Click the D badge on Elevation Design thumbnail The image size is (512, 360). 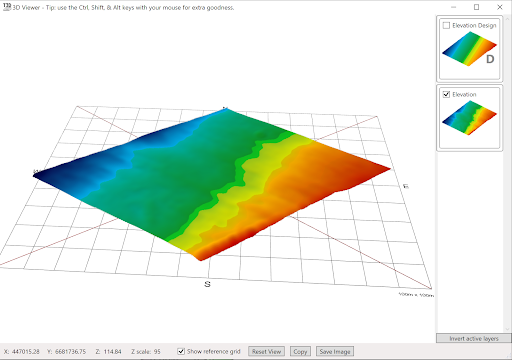(x=490, y=59)
